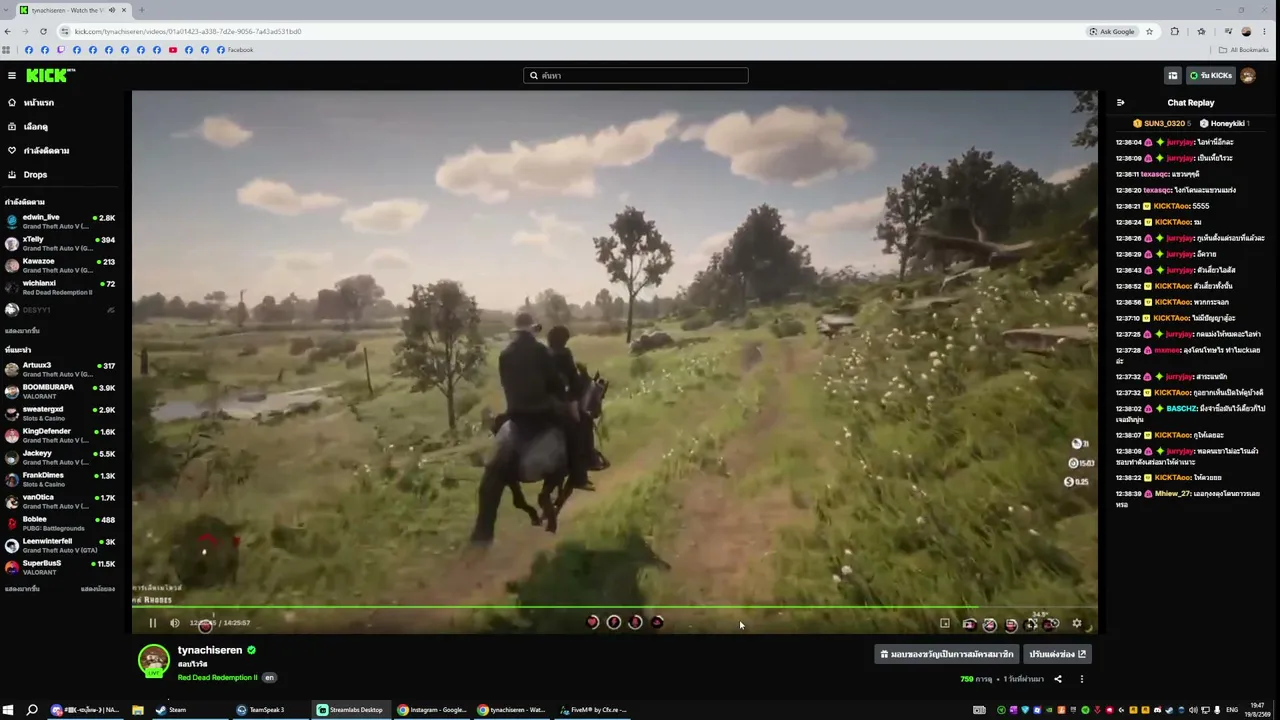Viewport: 1280px width, 720px height.
Task: Open Facebook bookmark in bookmarks bar
Action: (x=235, y=50)
